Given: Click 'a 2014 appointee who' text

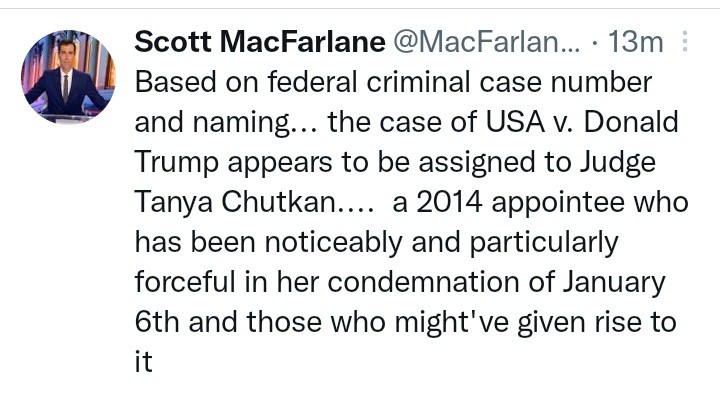Looking at the screenshot, I should click(x=540, y=202).
